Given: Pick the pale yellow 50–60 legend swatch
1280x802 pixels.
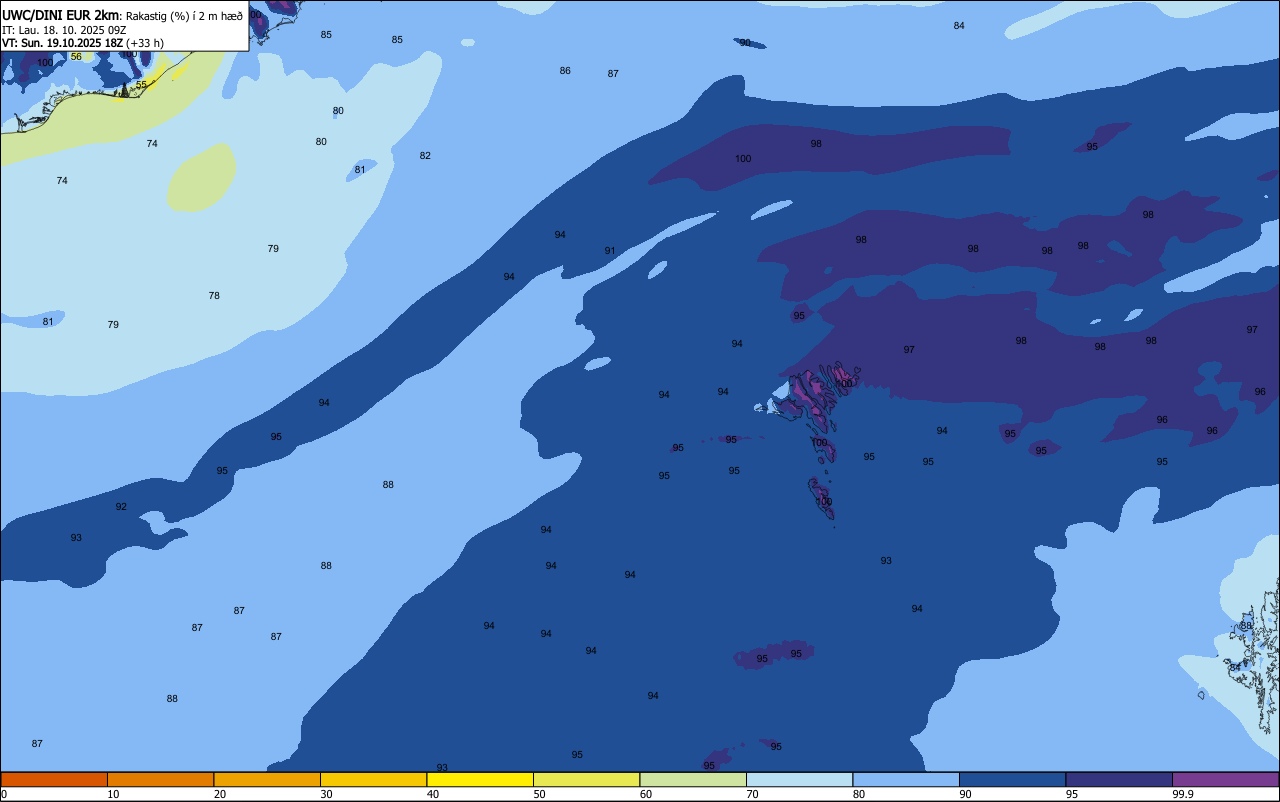Looking at the screenshot, I should (586, 779).
